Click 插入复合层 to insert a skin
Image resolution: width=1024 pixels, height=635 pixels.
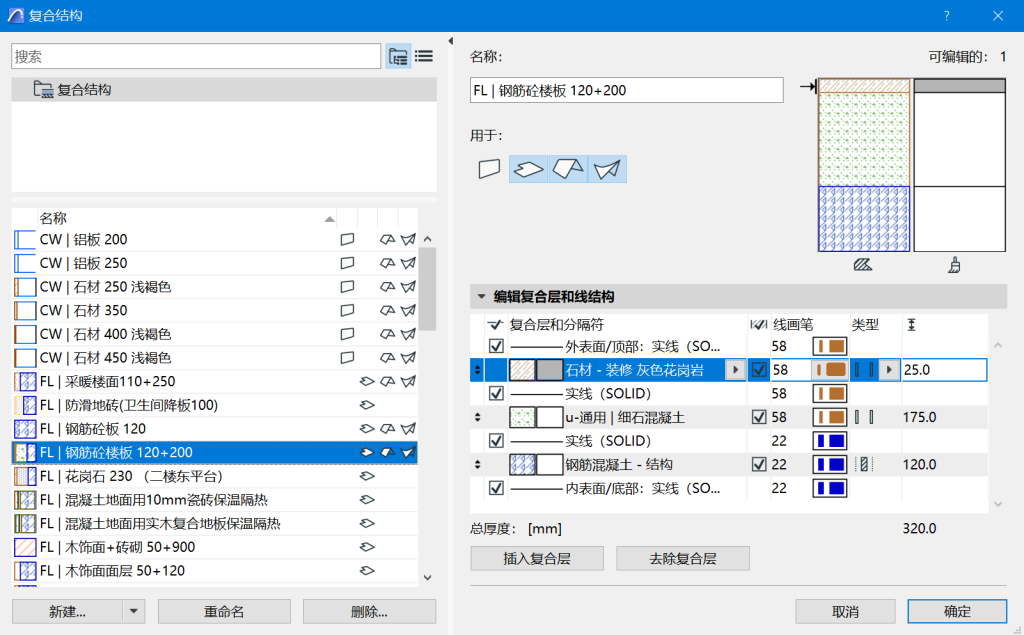(x=537, y=559)
